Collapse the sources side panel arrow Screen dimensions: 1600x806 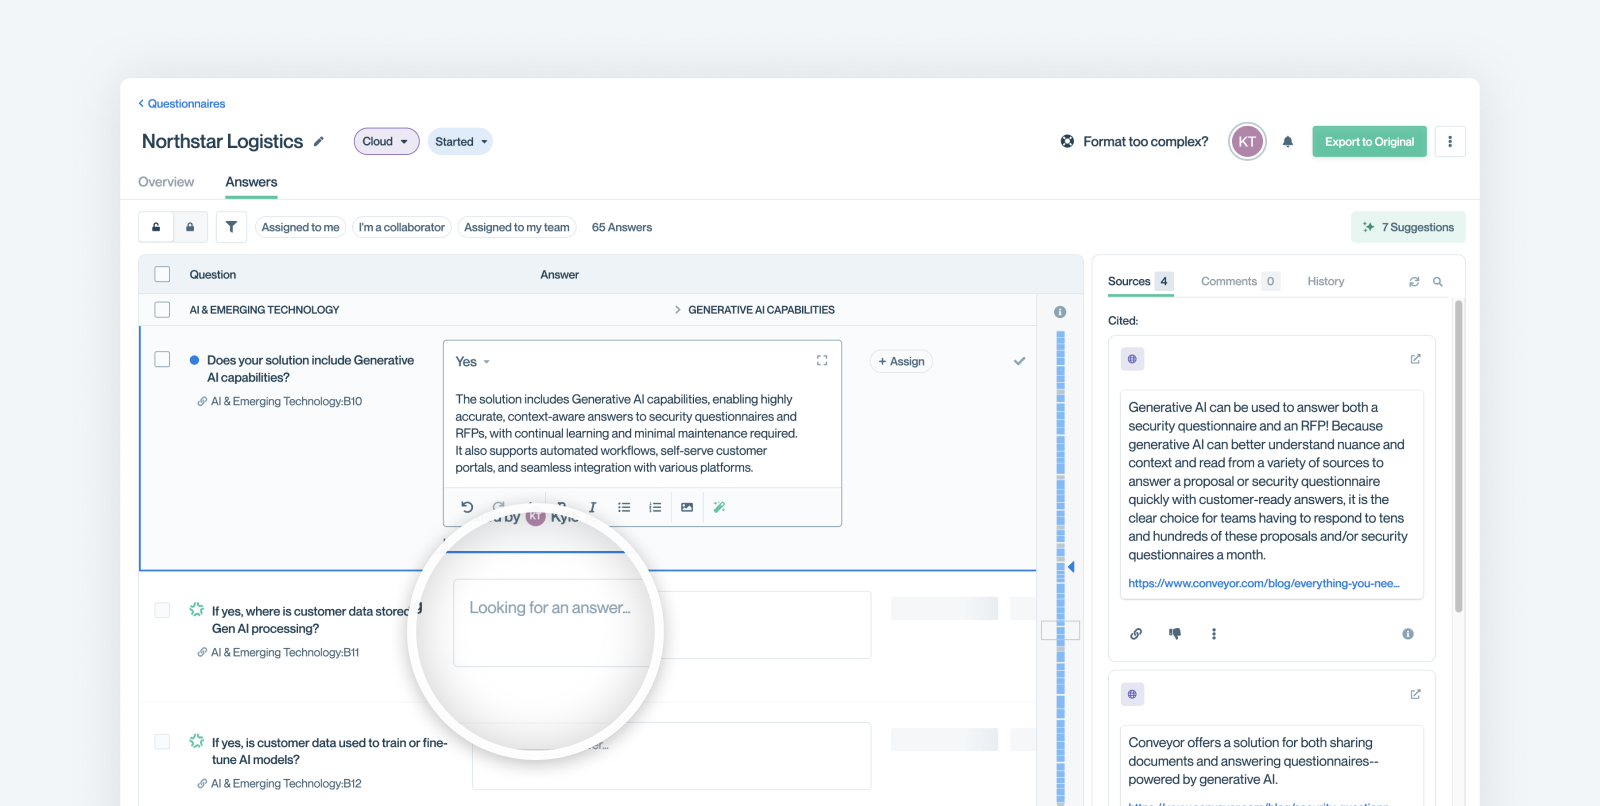pos(1071,567)
